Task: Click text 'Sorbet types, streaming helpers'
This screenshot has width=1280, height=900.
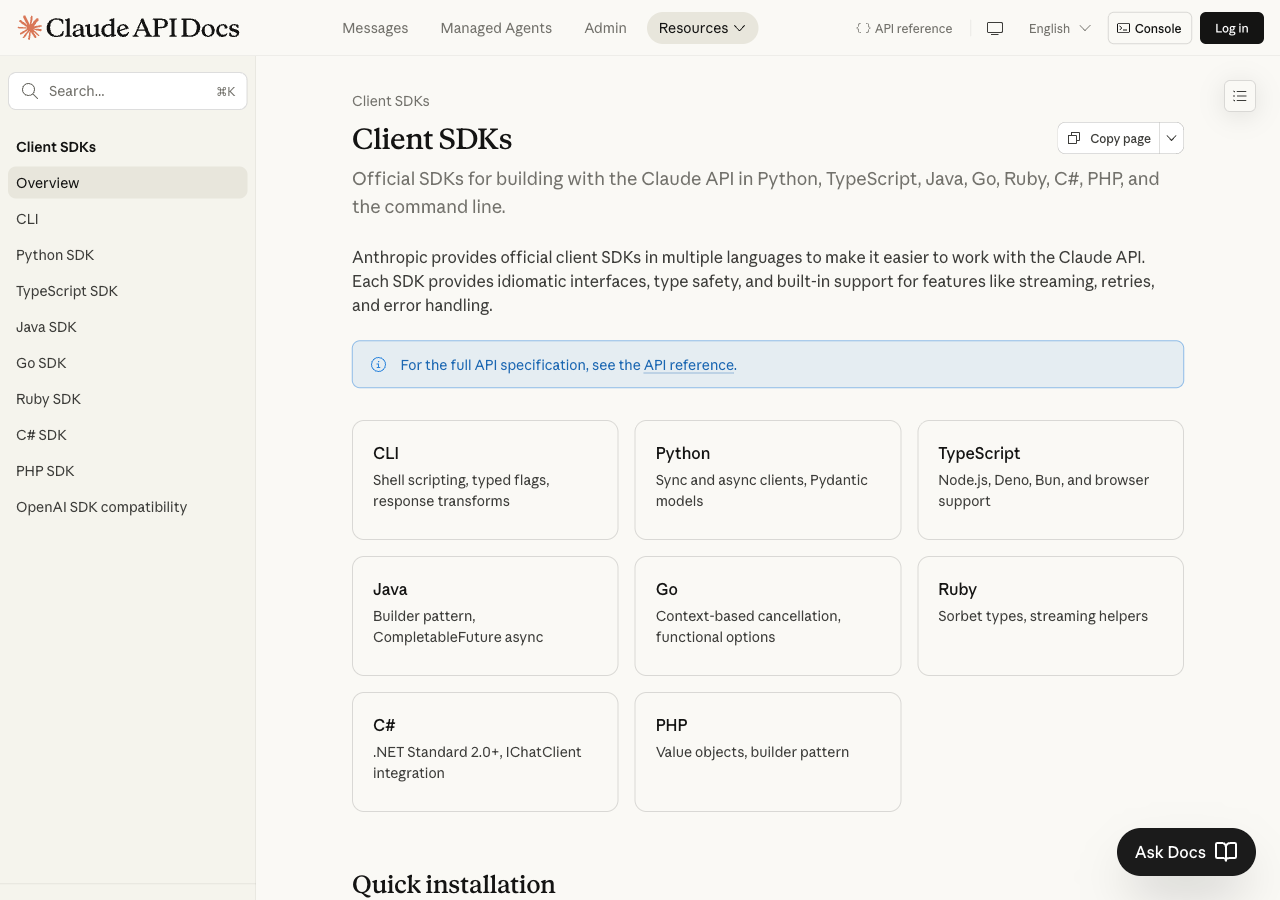Action: tap(1043, 616)
